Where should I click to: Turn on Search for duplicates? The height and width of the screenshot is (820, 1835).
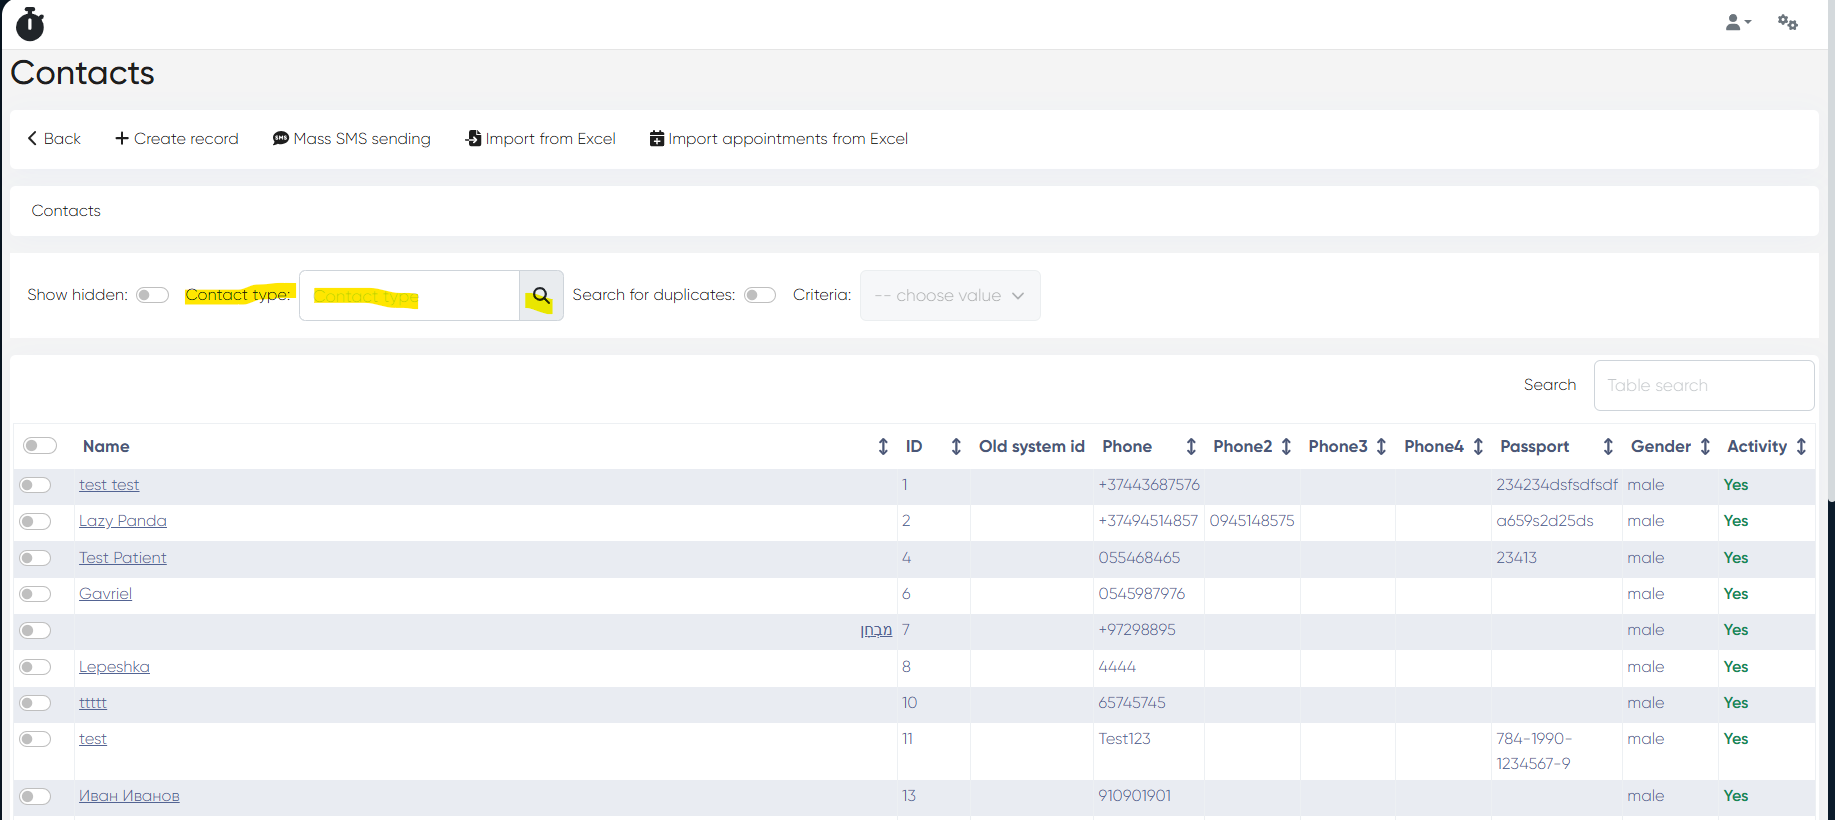(760, 295)
